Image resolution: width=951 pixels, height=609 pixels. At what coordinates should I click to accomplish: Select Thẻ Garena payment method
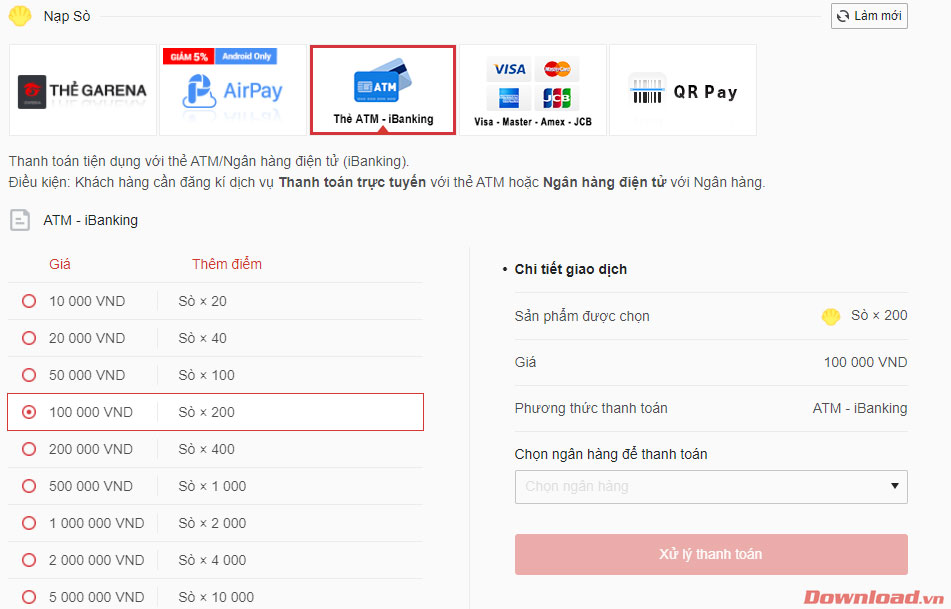click(x=83, y=90)
